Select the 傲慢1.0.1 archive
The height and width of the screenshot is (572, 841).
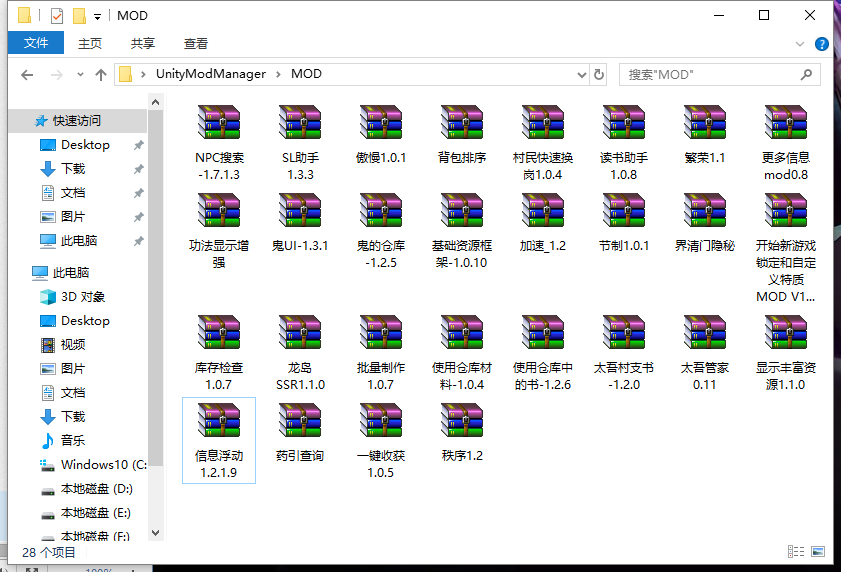pyautogui.click(x=381, y=134)
